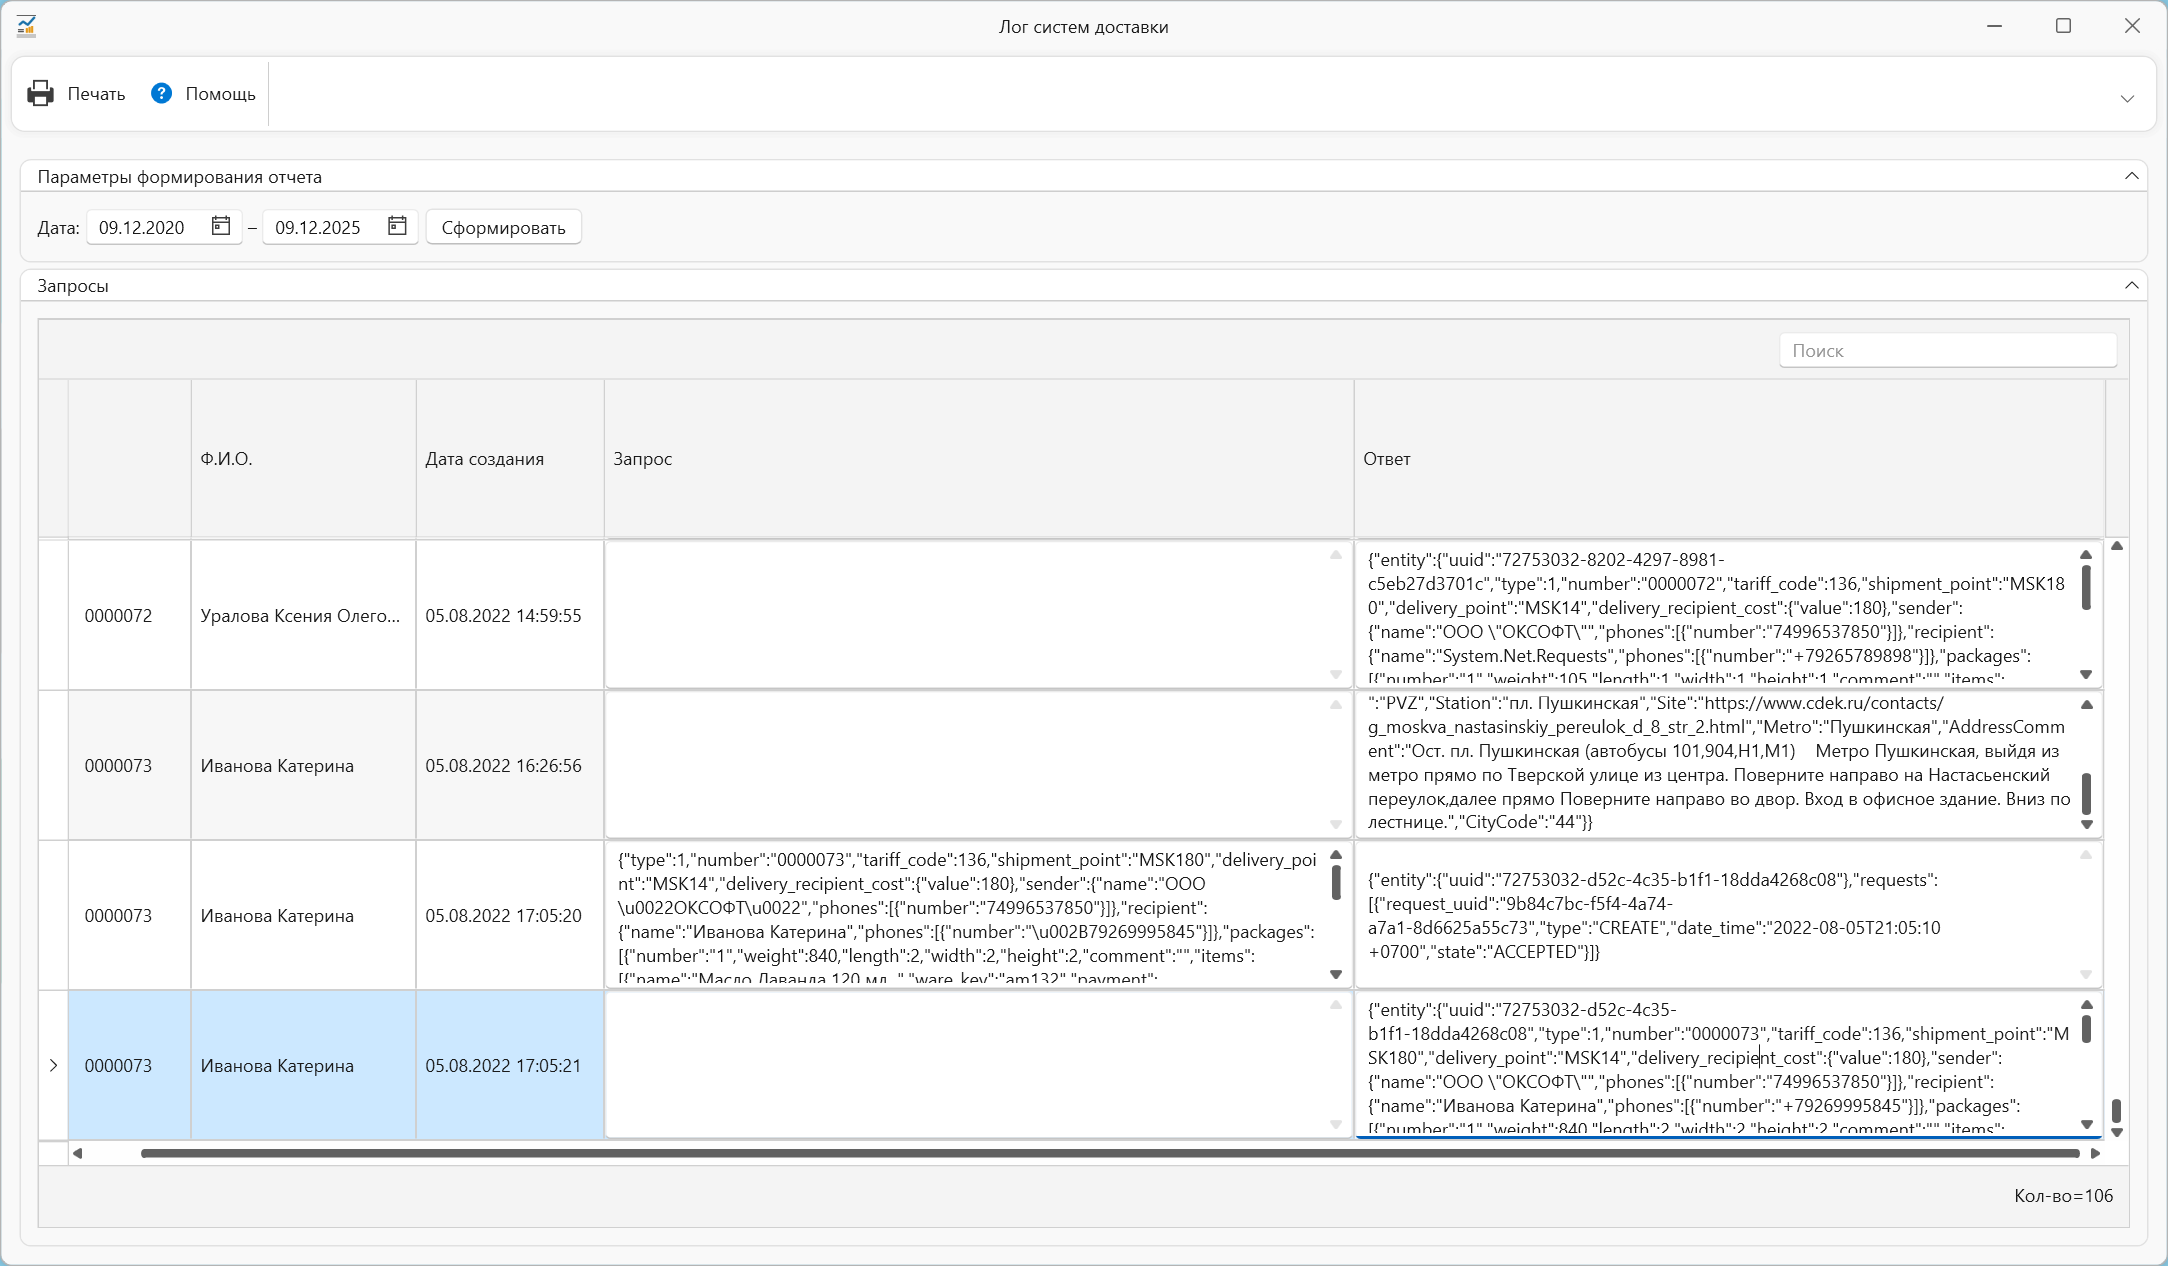This screenshot has width=2168, height=1266.
Task: Click the printer icon for Печать
Action: click(40, 94)
